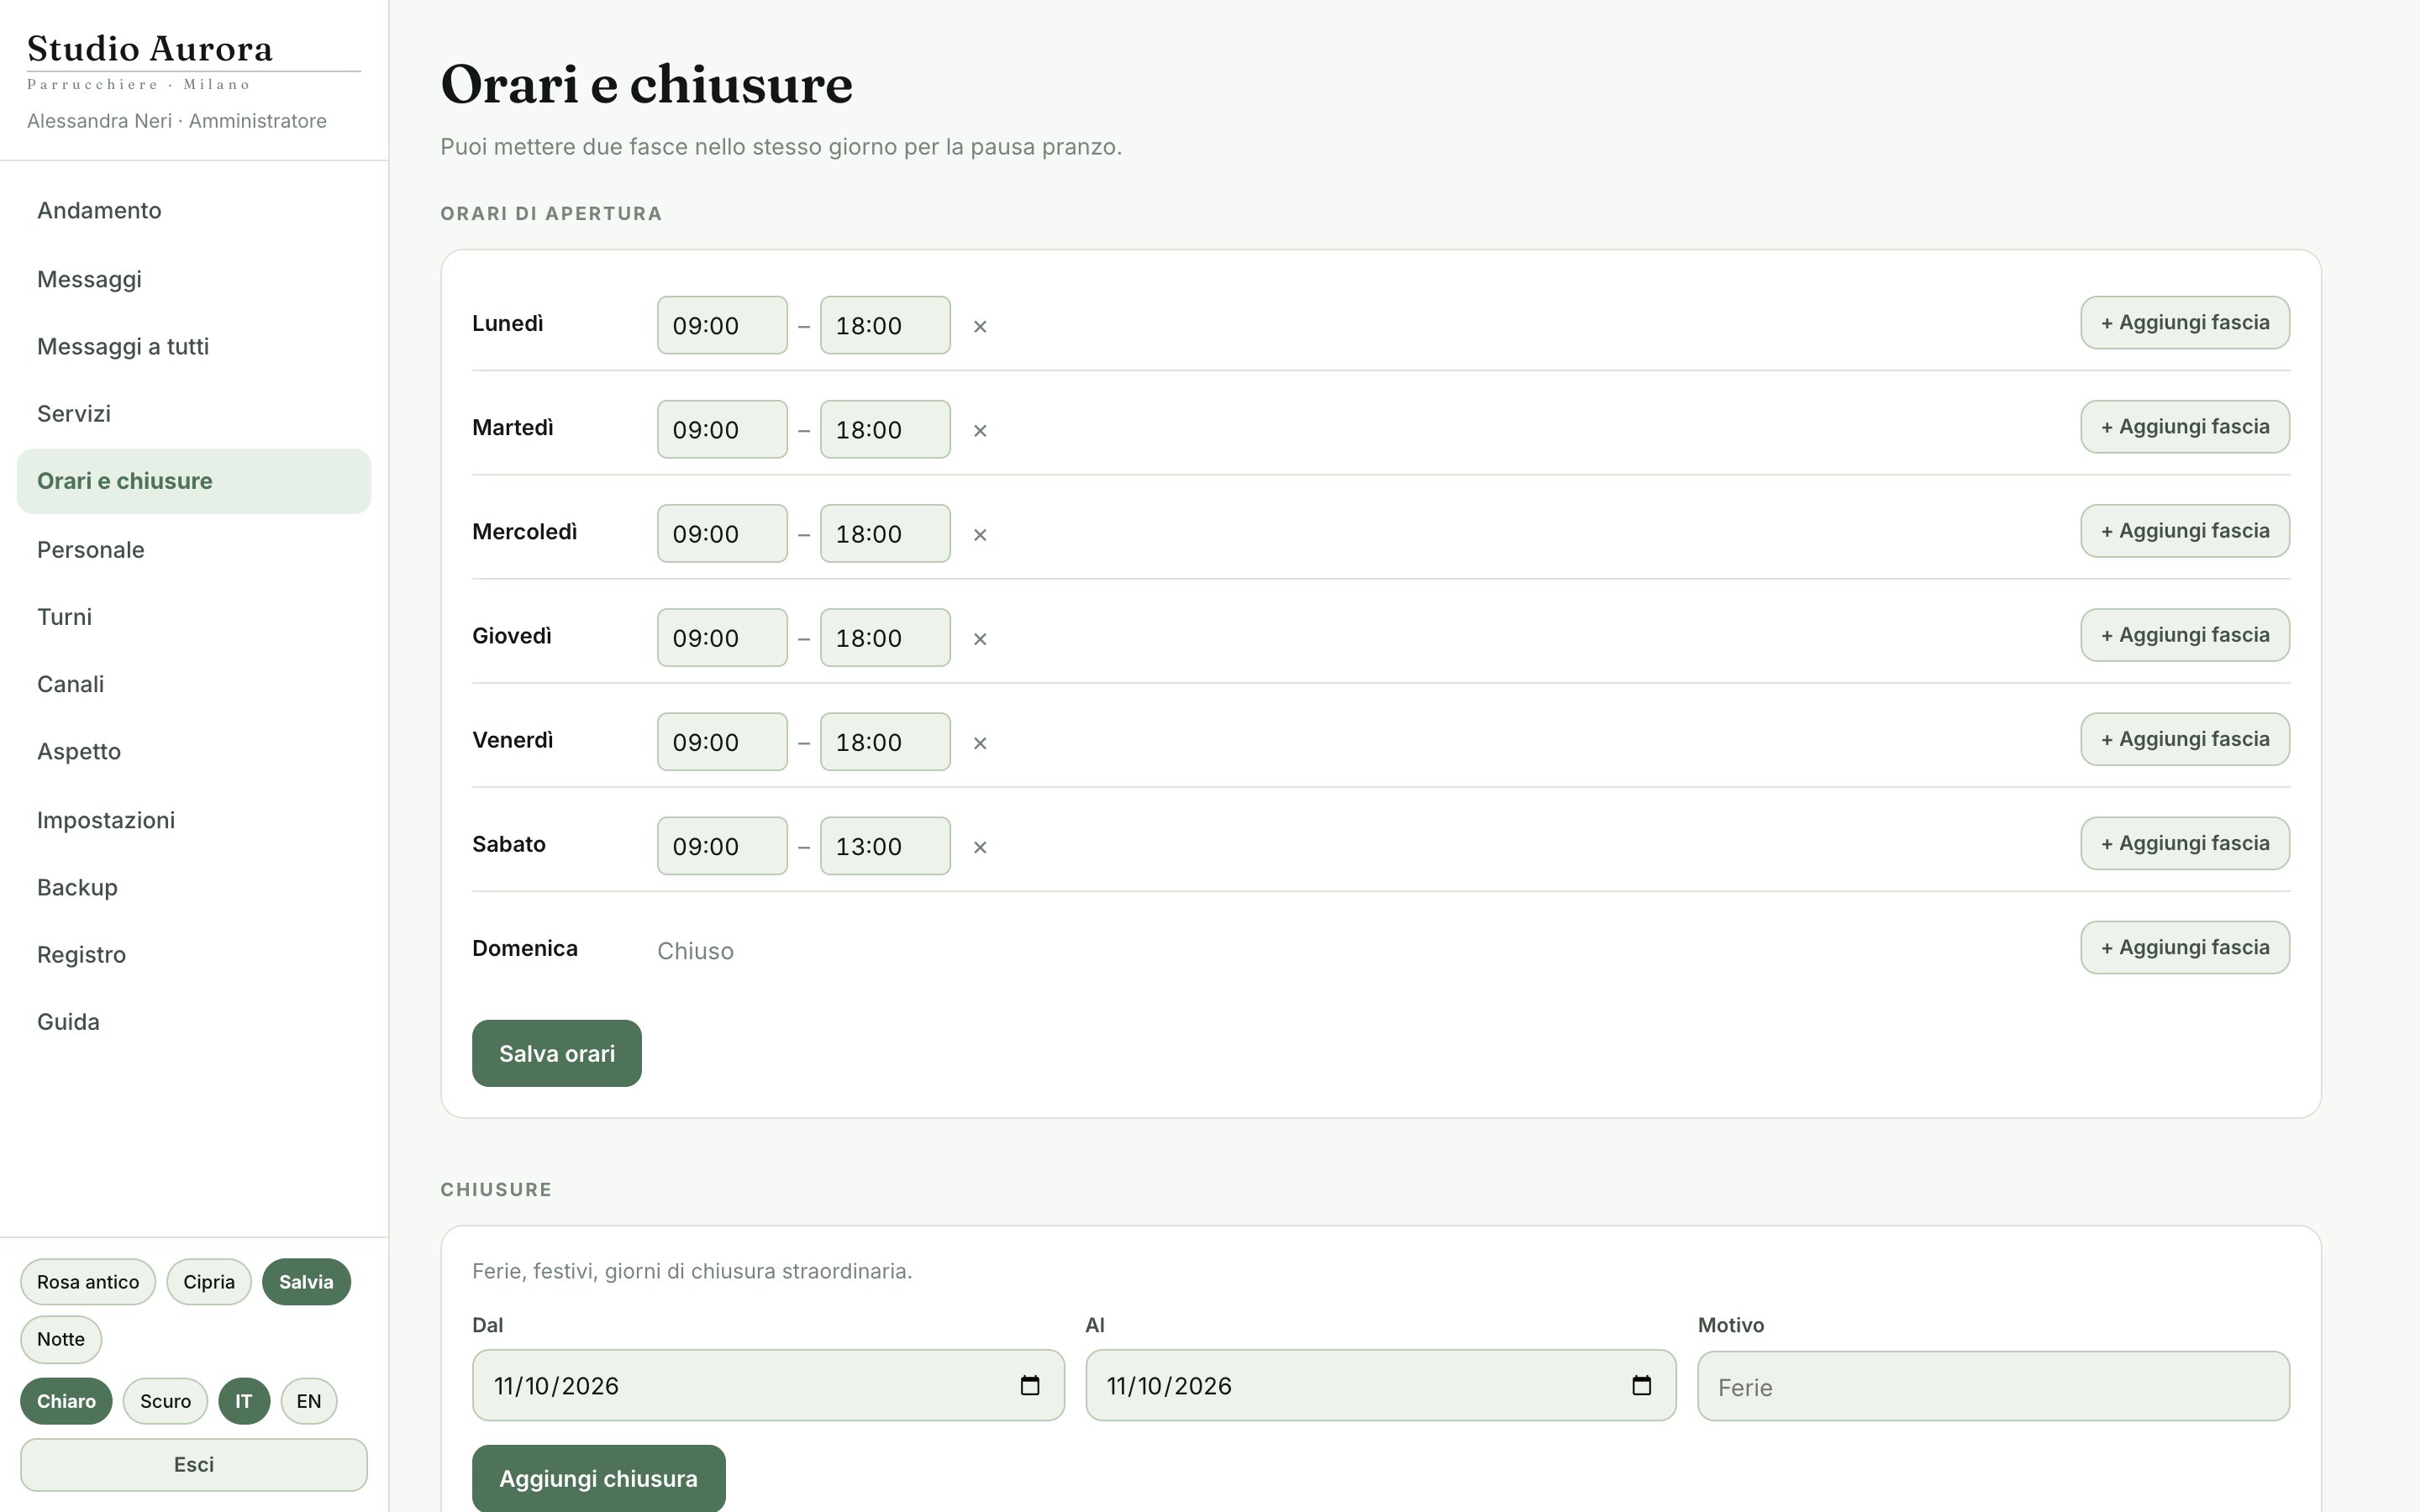
Task: Choose the Rosa antico palette
Action: (x=88, y=1282)
